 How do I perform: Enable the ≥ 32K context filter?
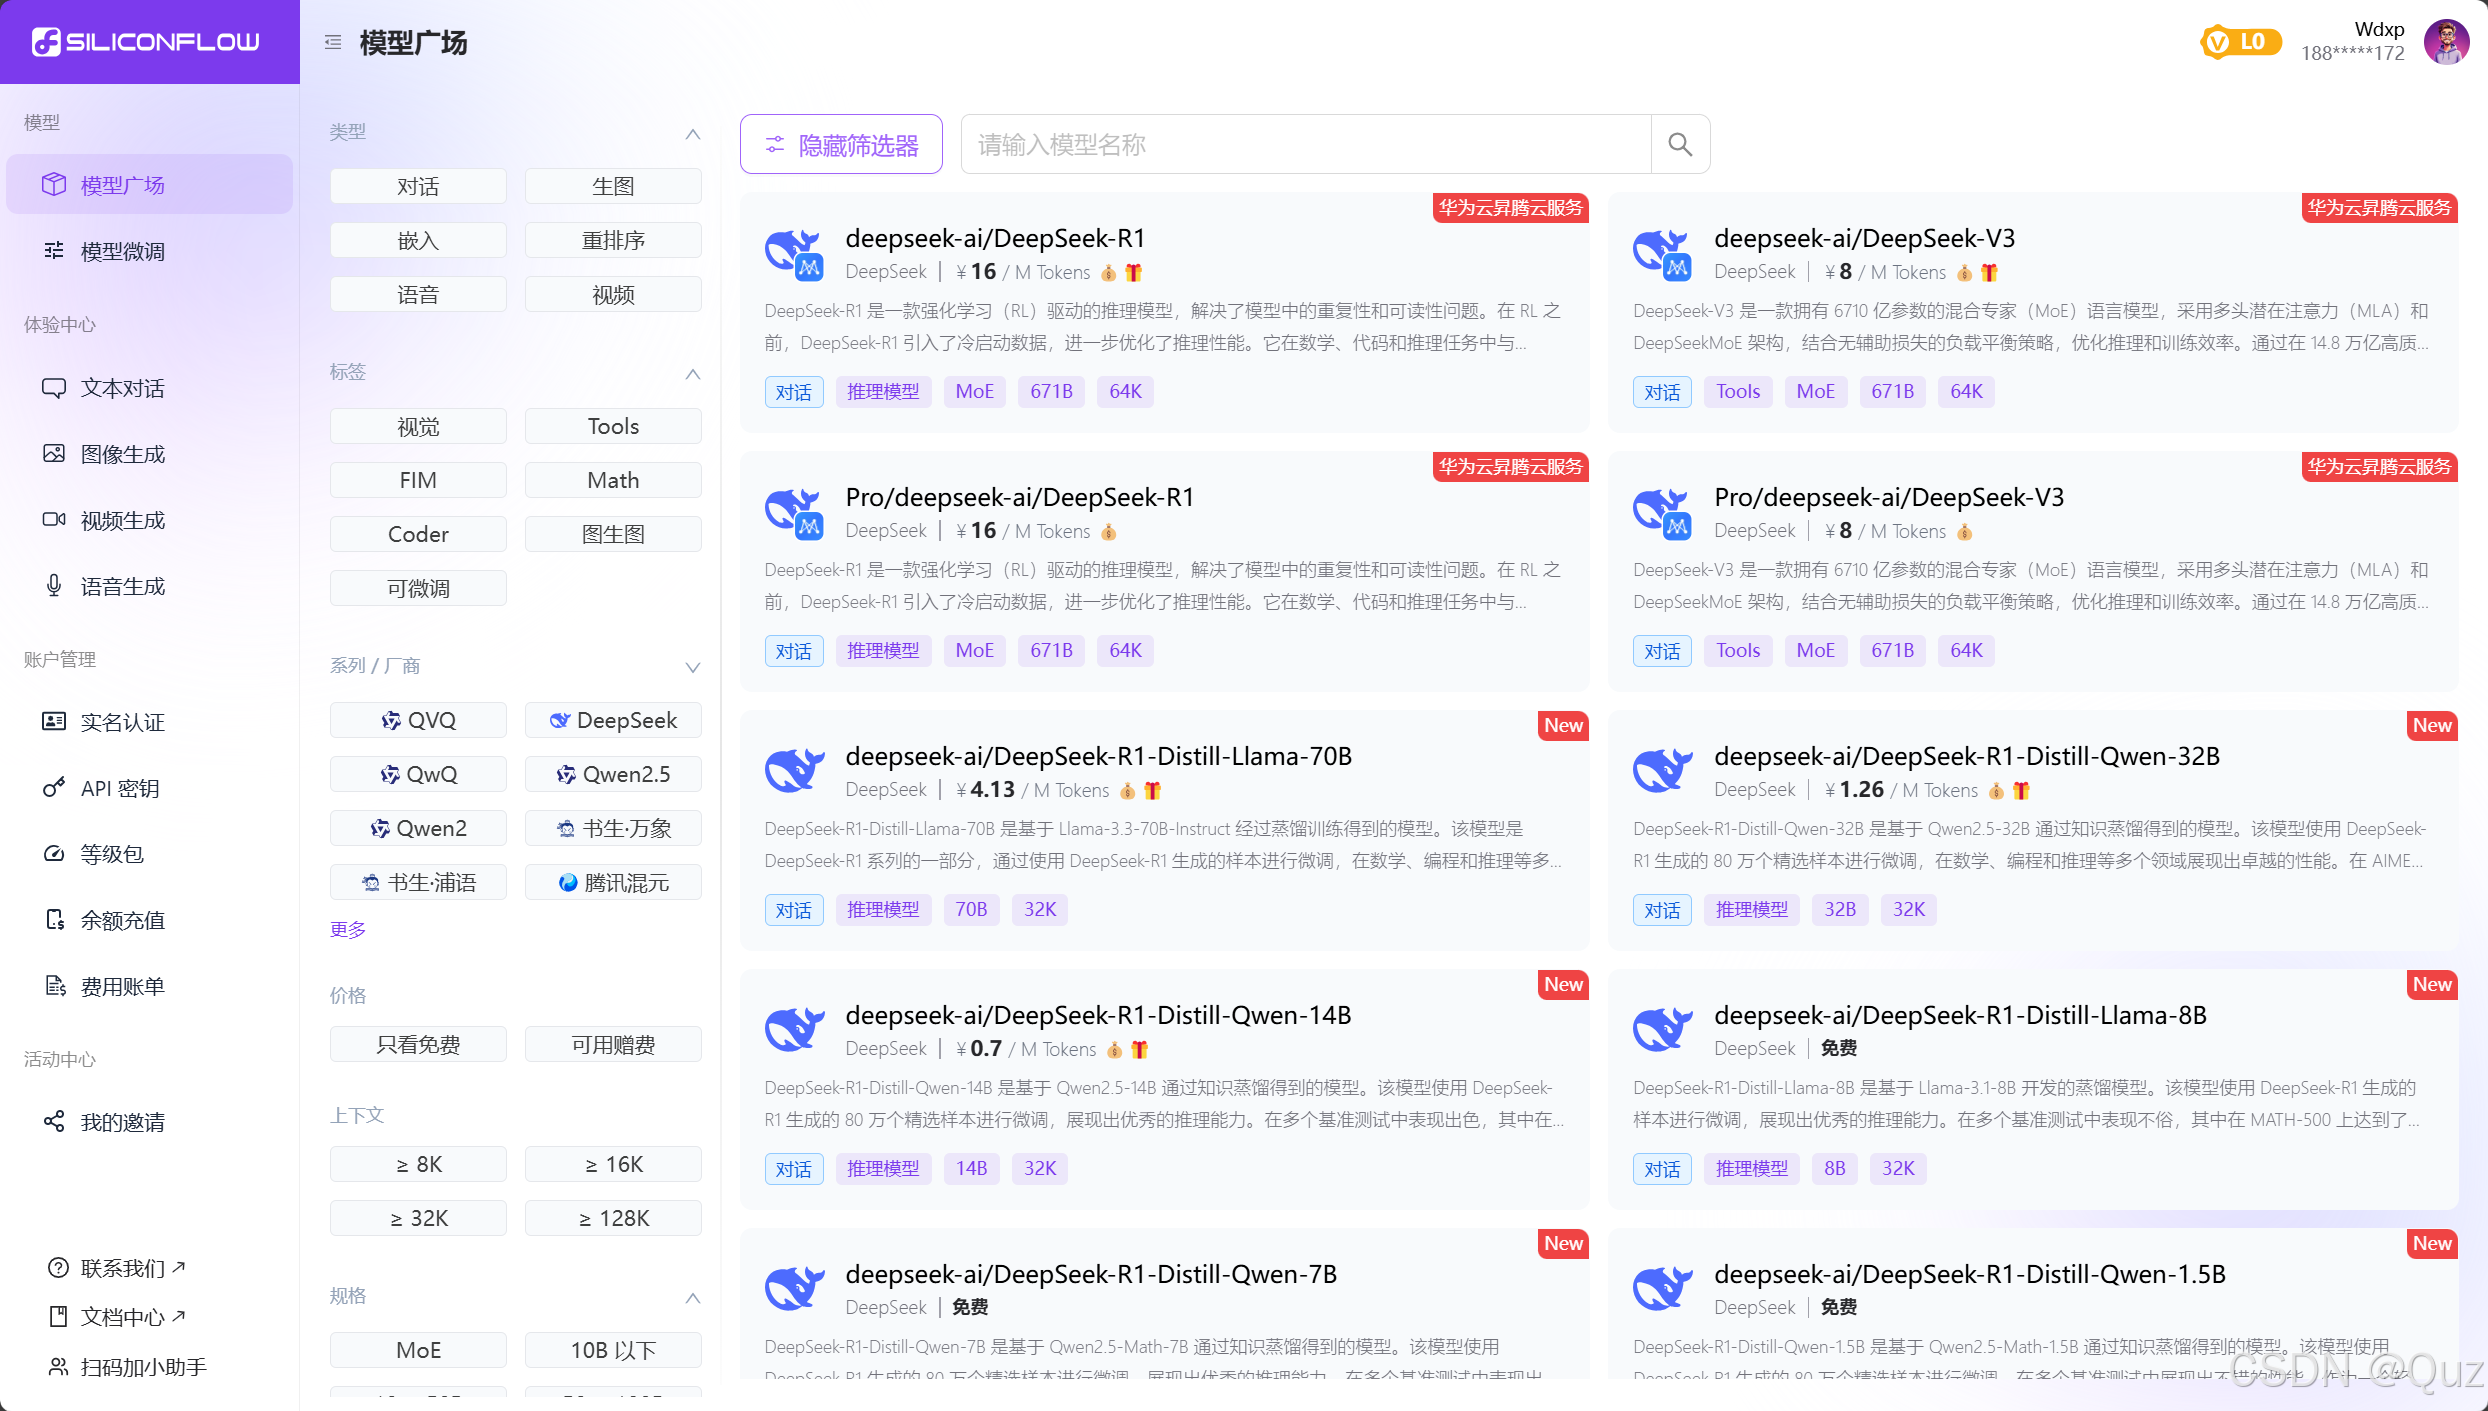(x=418, y=1218)
